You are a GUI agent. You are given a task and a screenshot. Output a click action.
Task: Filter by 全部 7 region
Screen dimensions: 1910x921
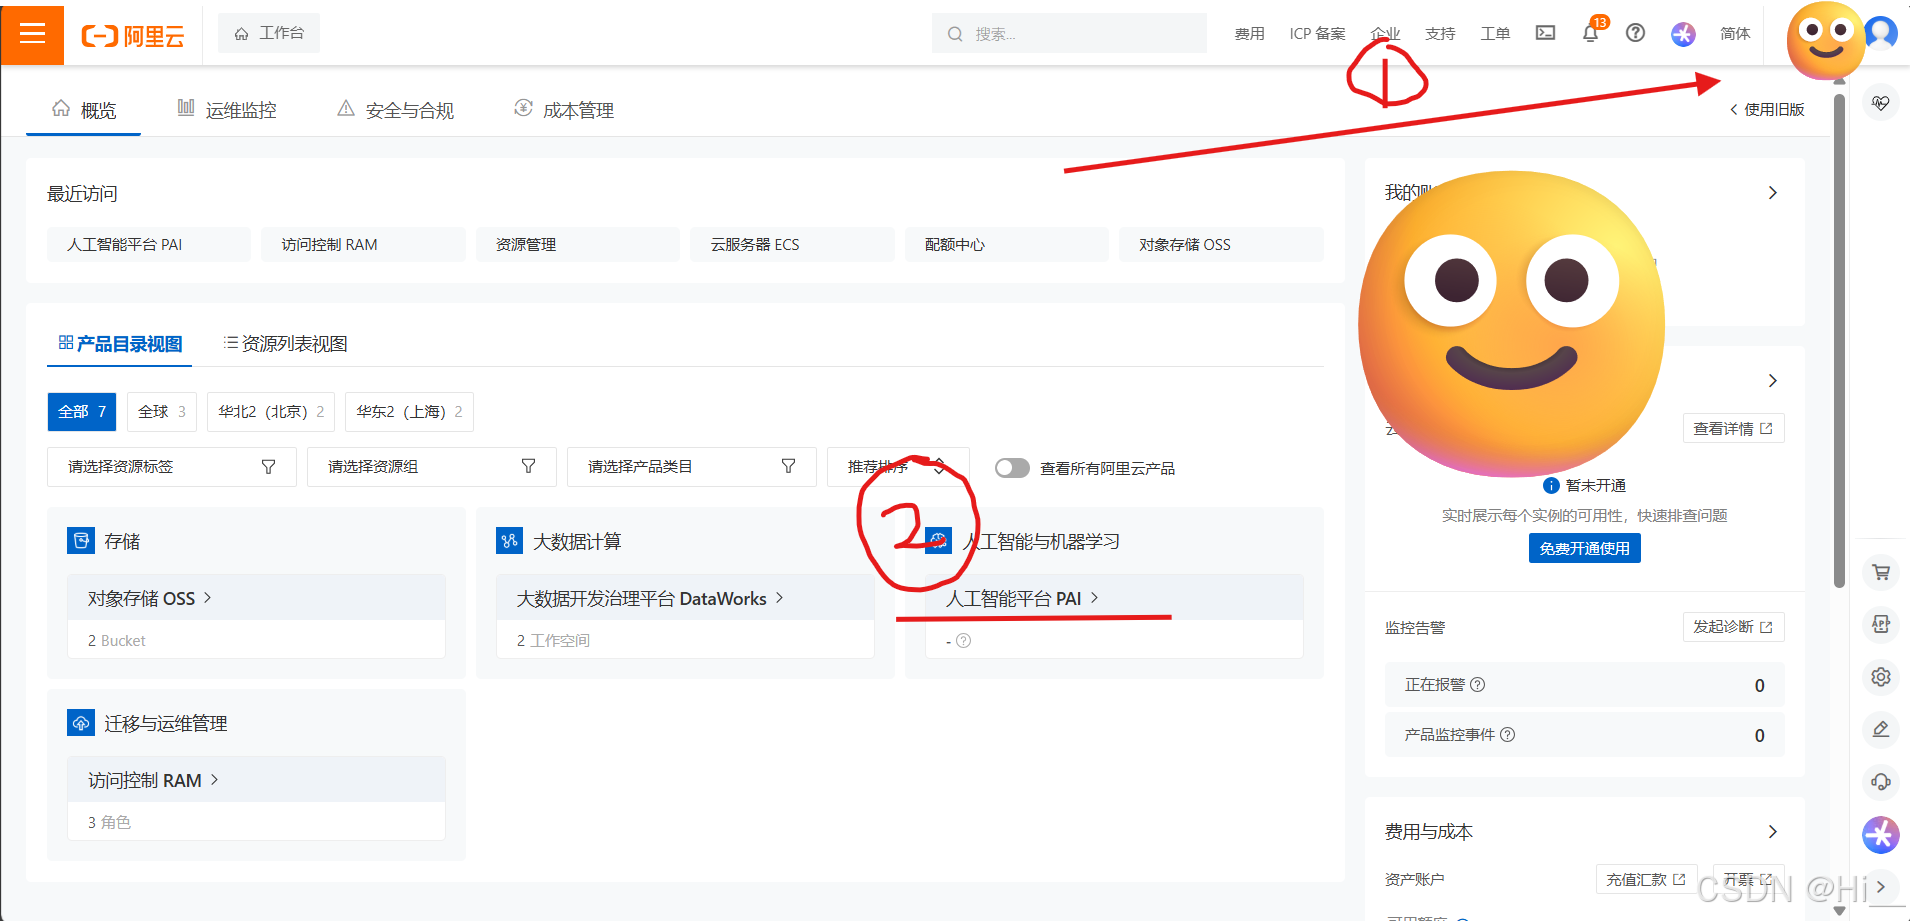(x=82, y=412)
